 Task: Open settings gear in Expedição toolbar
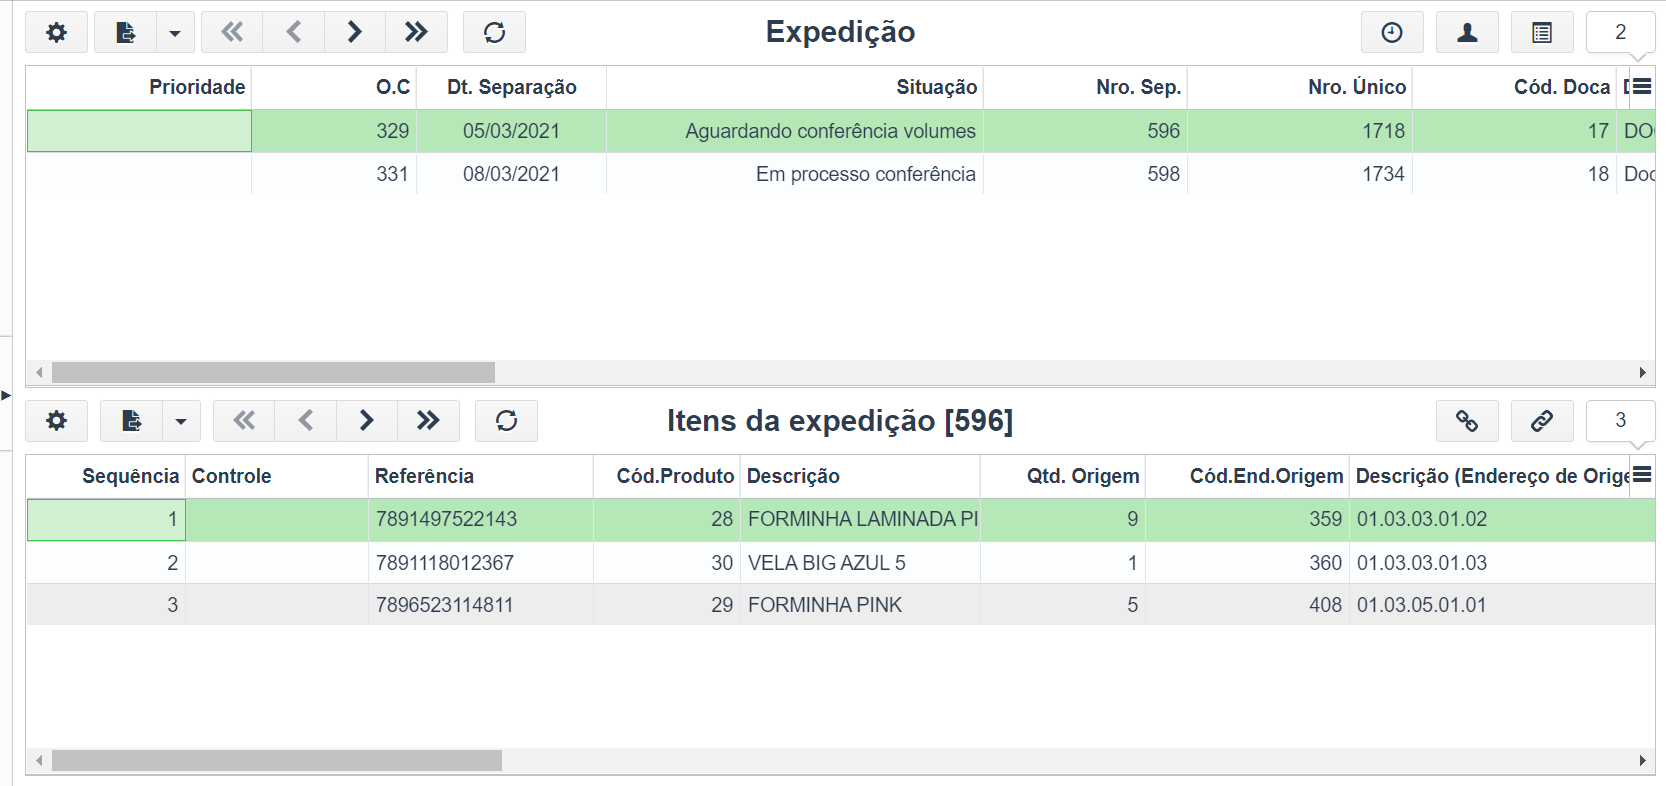[x=57, y=32]
